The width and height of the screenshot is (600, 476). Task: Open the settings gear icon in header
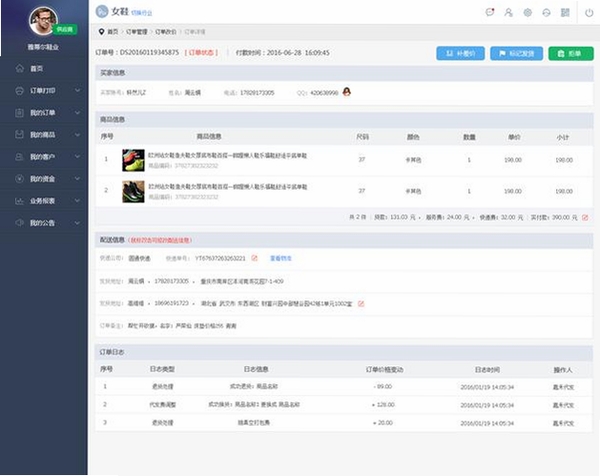click(528, 12)
